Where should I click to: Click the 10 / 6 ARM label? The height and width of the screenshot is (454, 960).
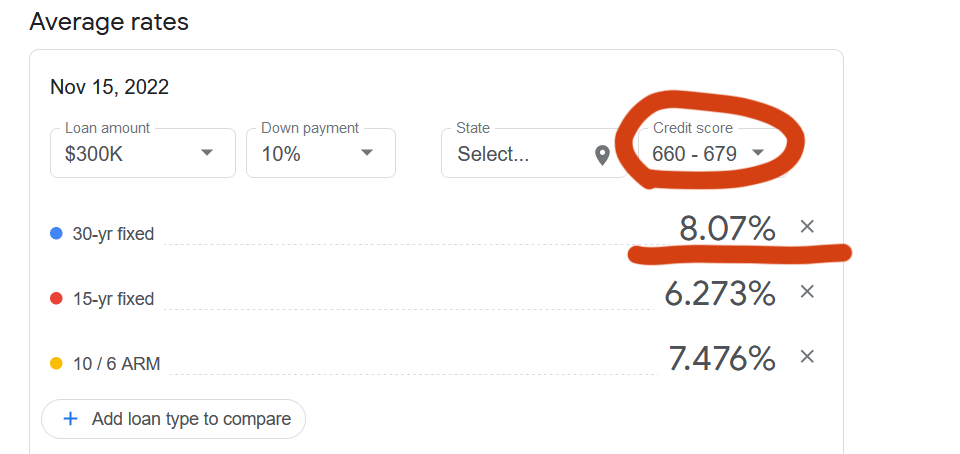point(116,364)
